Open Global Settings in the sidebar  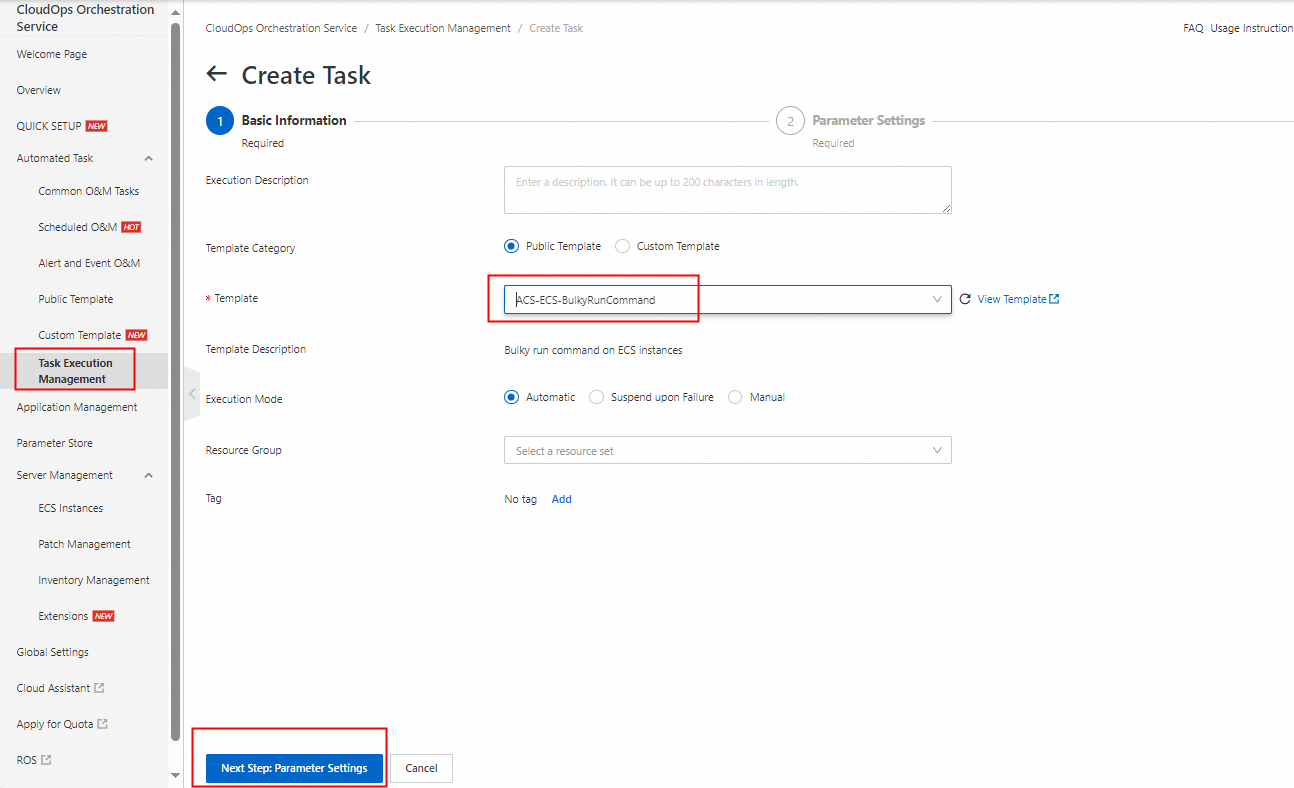click(x=53, y=652)
